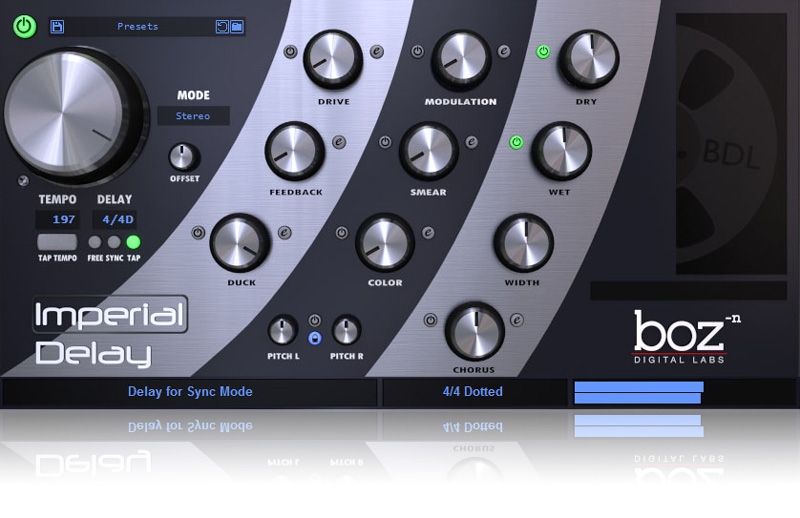
Task: Click the 'e' icon beside Chorus knob
Action: point(518,321)
